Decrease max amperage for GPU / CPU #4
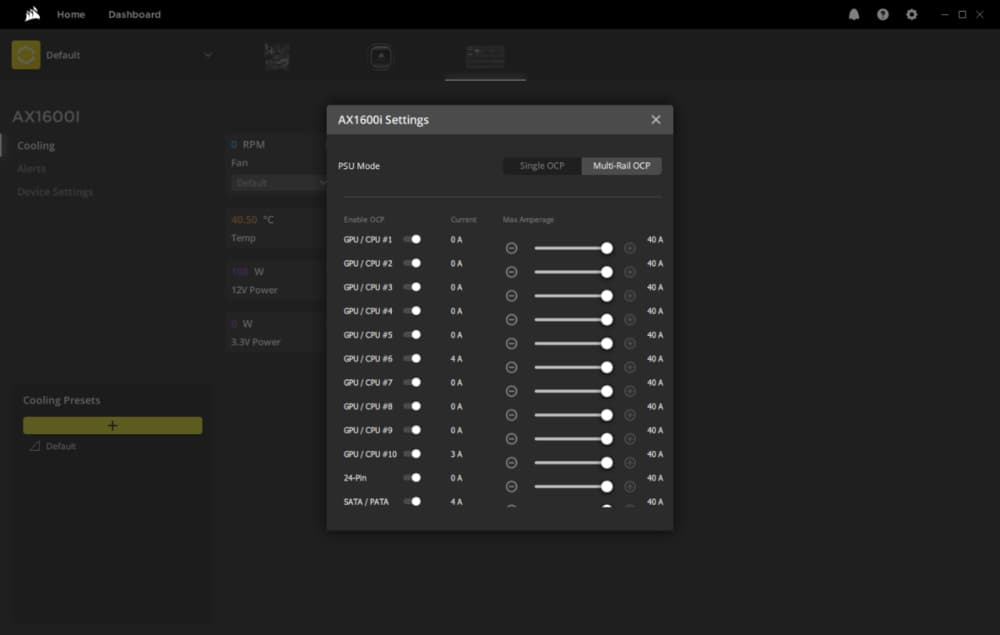Viewport: 1000px width, 635px height. [511, 319]
